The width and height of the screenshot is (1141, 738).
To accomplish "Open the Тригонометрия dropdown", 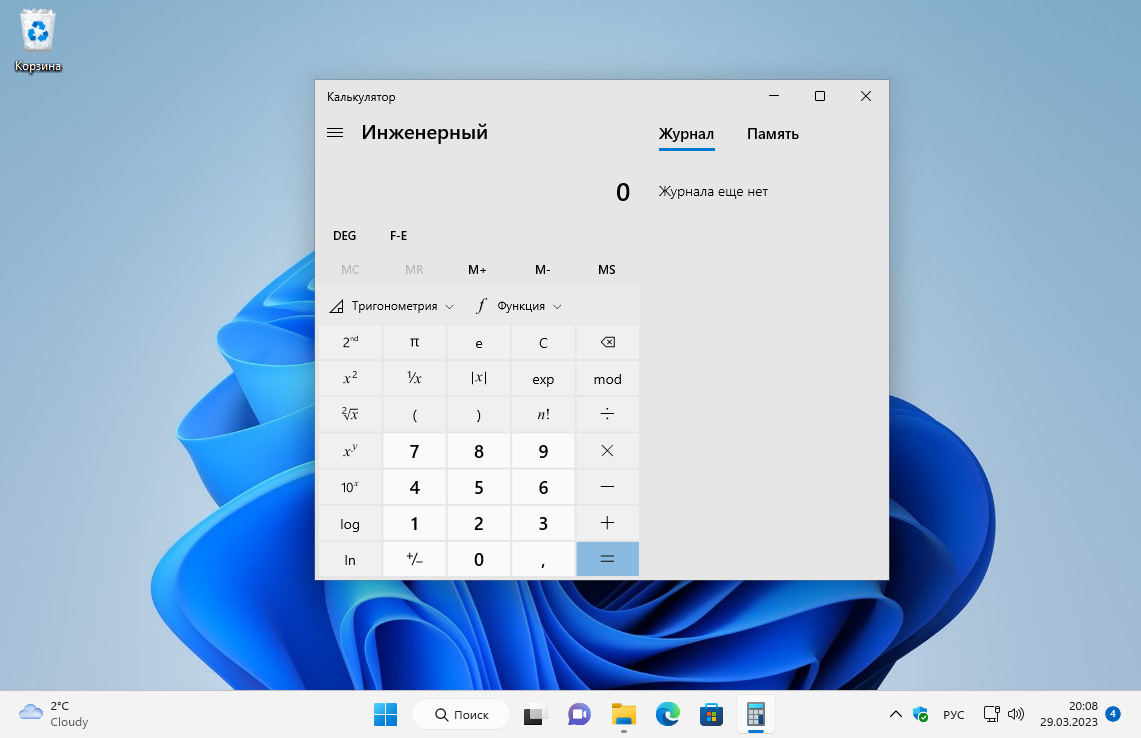I will click(x=393, y=305).
